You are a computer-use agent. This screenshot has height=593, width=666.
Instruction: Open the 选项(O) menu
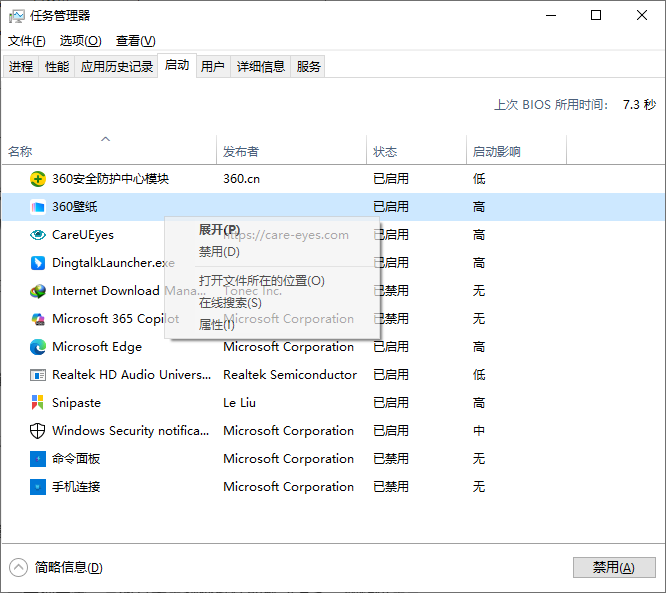[81, 41]
